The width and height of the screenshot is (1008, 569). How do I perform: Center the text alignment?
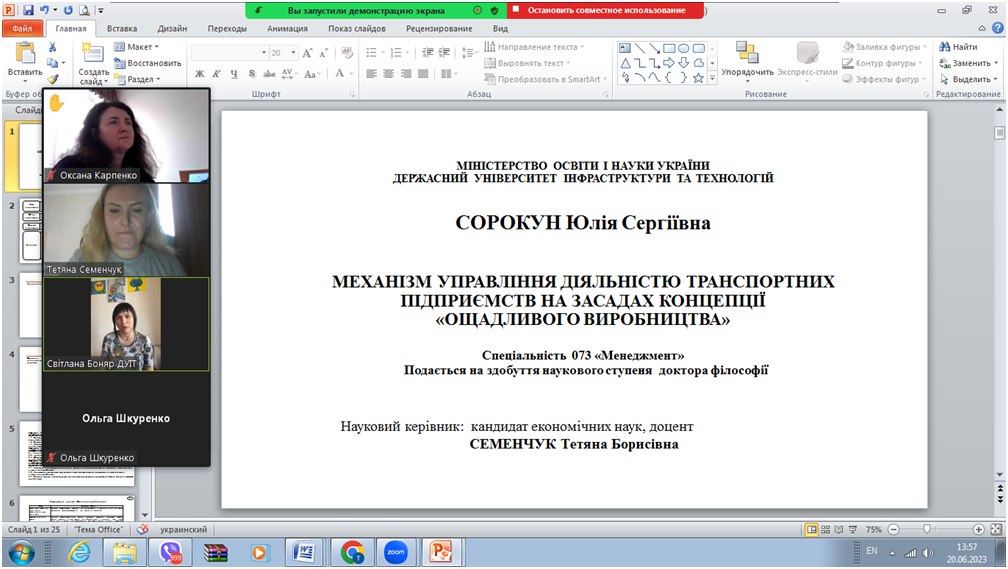coord(388,74)
